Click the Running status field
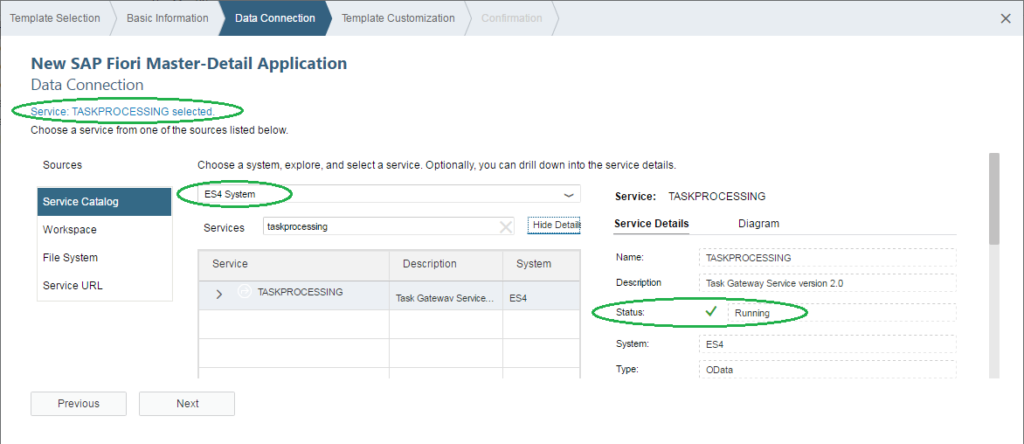 tap(842, 313)
